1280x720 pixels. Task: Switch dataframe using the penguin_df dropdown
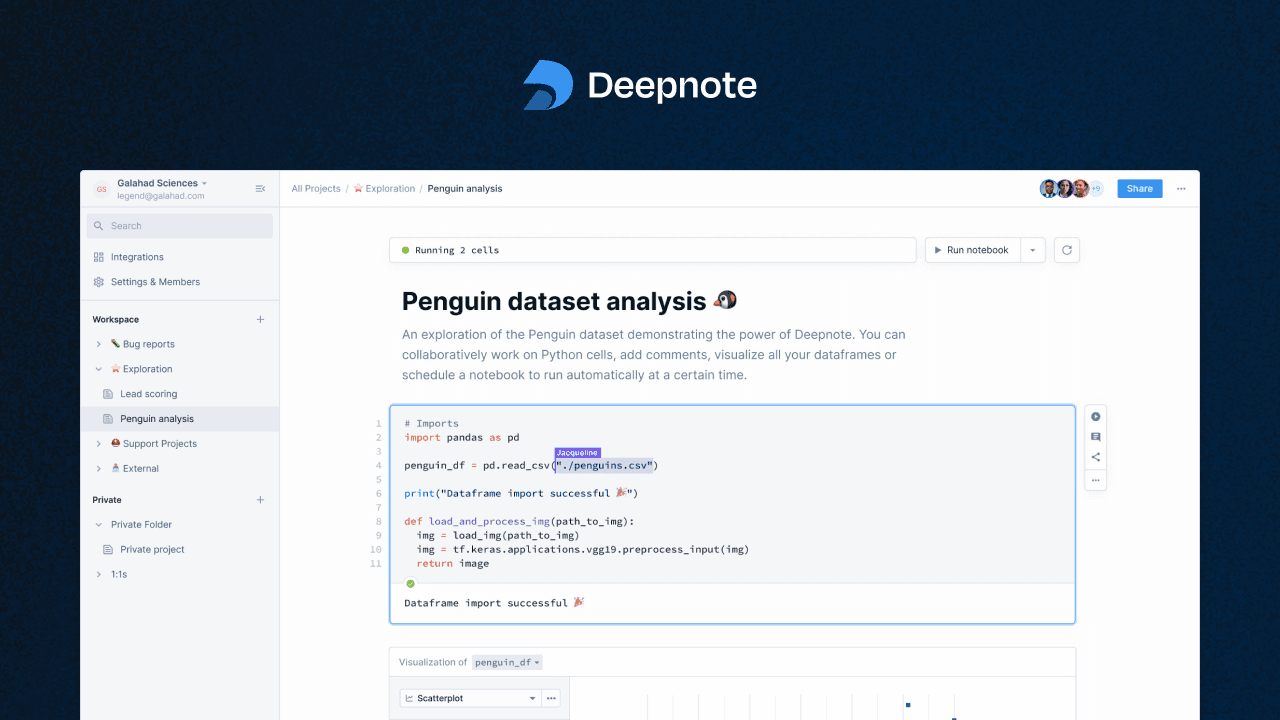pyautogui.click(x=505, y=661)
